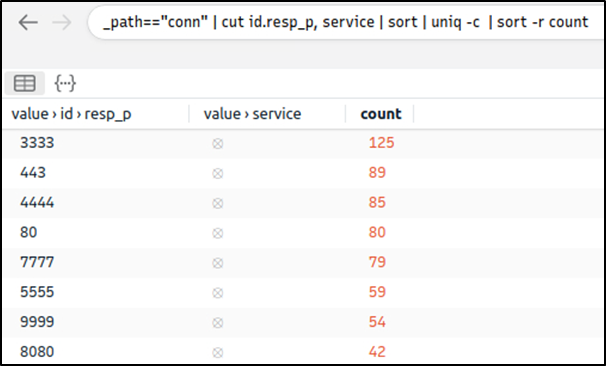Click null service icon in 7777 row

[x=218, y=263]
